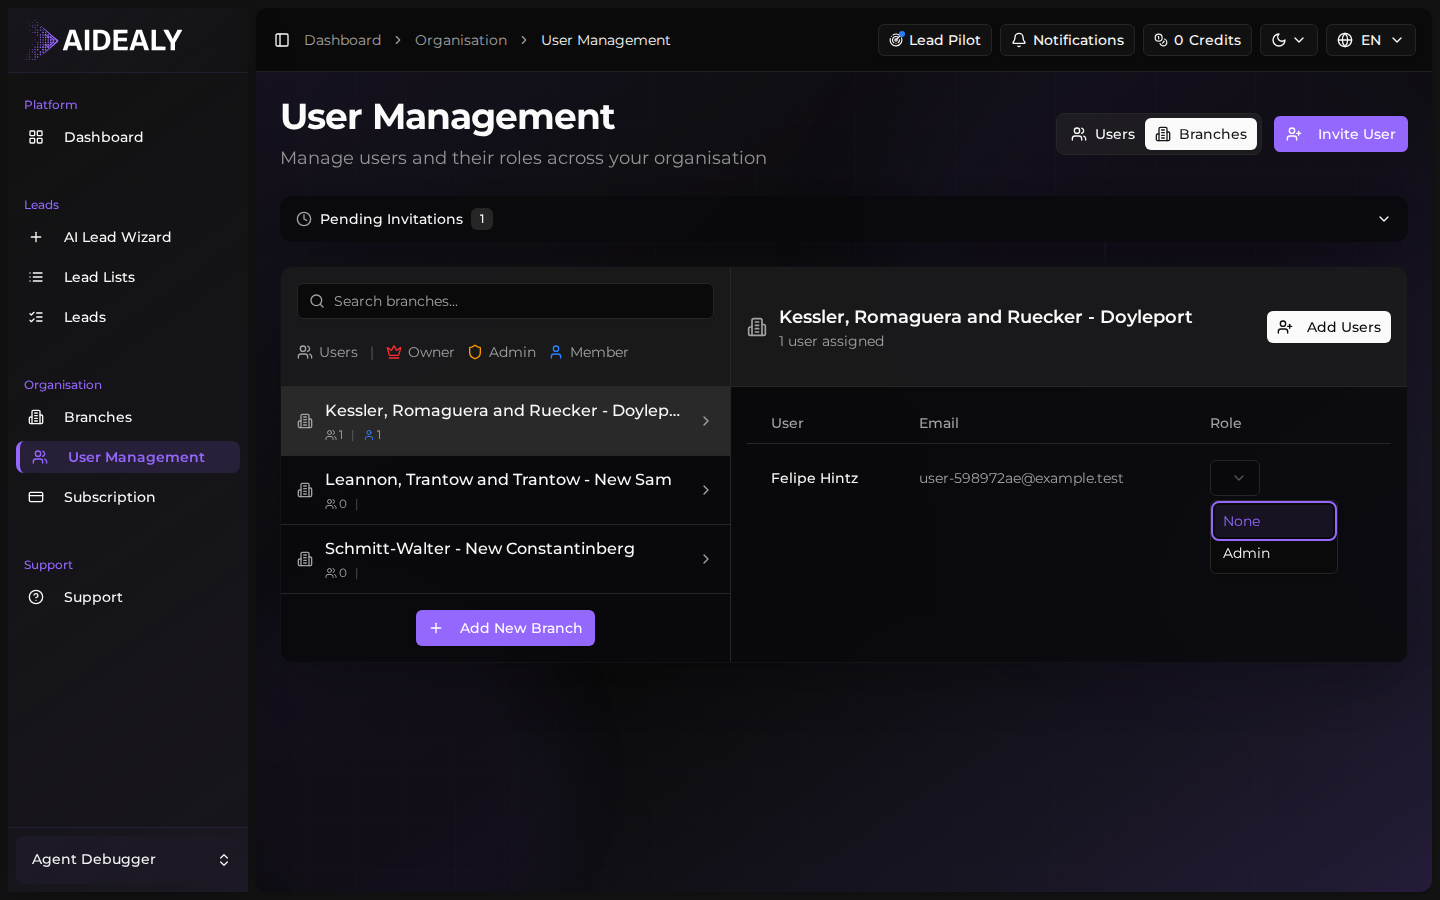This screenshot has width=1440, height=900.
Task: Open Support page in sidebar
Action: coord(128,597)
